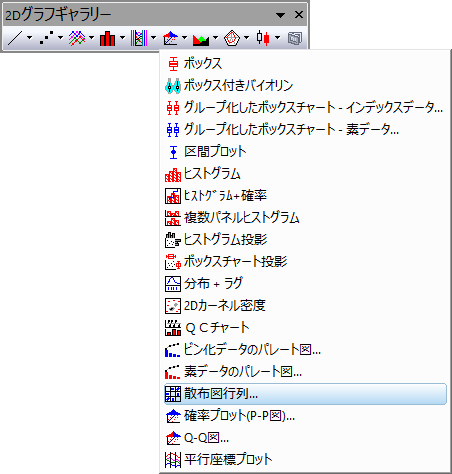Expand dropdown arrow next to radar chart
Image resolution: width=452 pixels, height=474 pixels.
tap(246, 38)
